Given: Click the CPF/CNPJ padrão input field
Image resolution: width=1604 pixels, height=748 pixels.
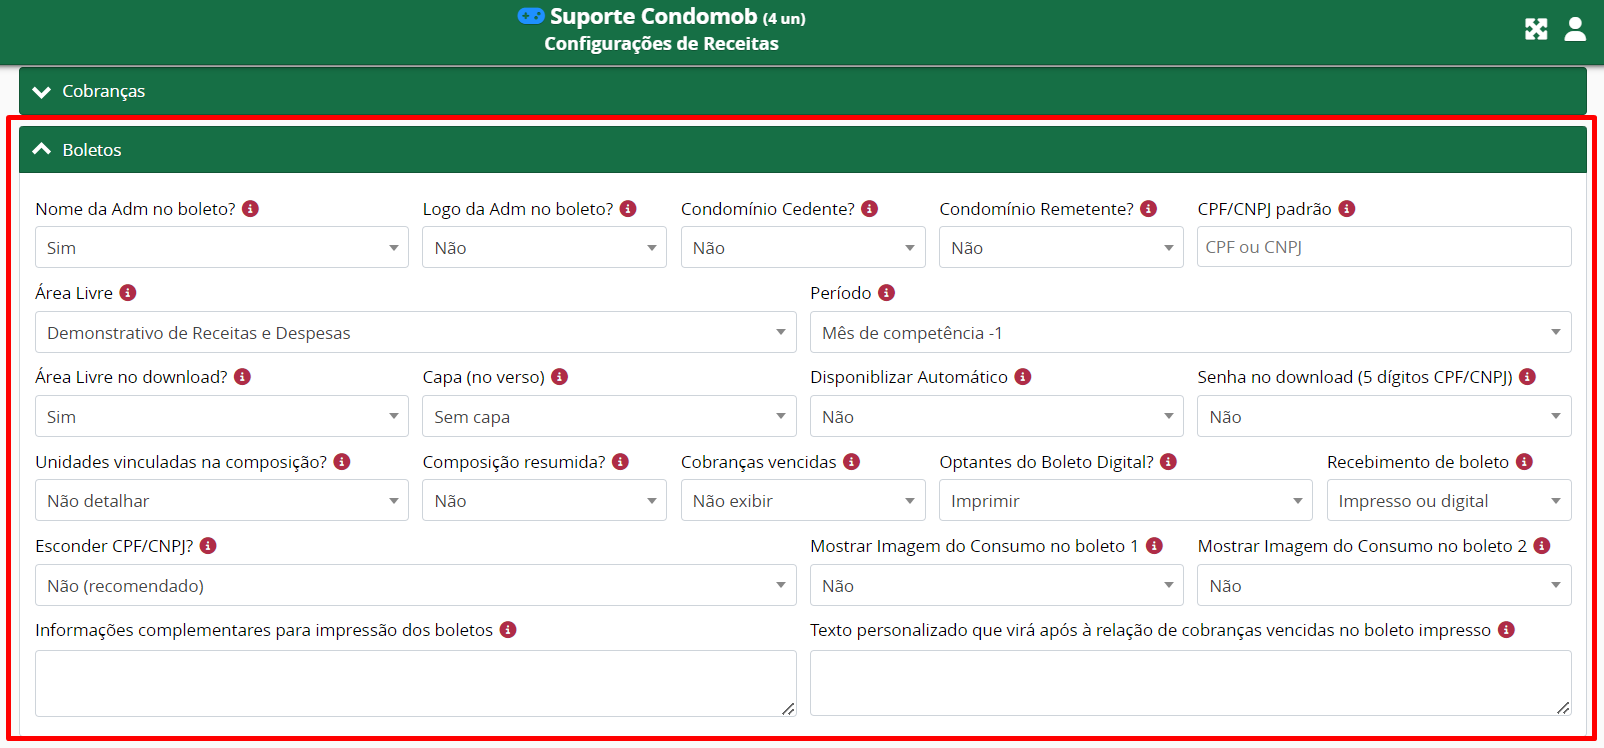Looking at the screenshot, I should click(x=1384, y=247).
